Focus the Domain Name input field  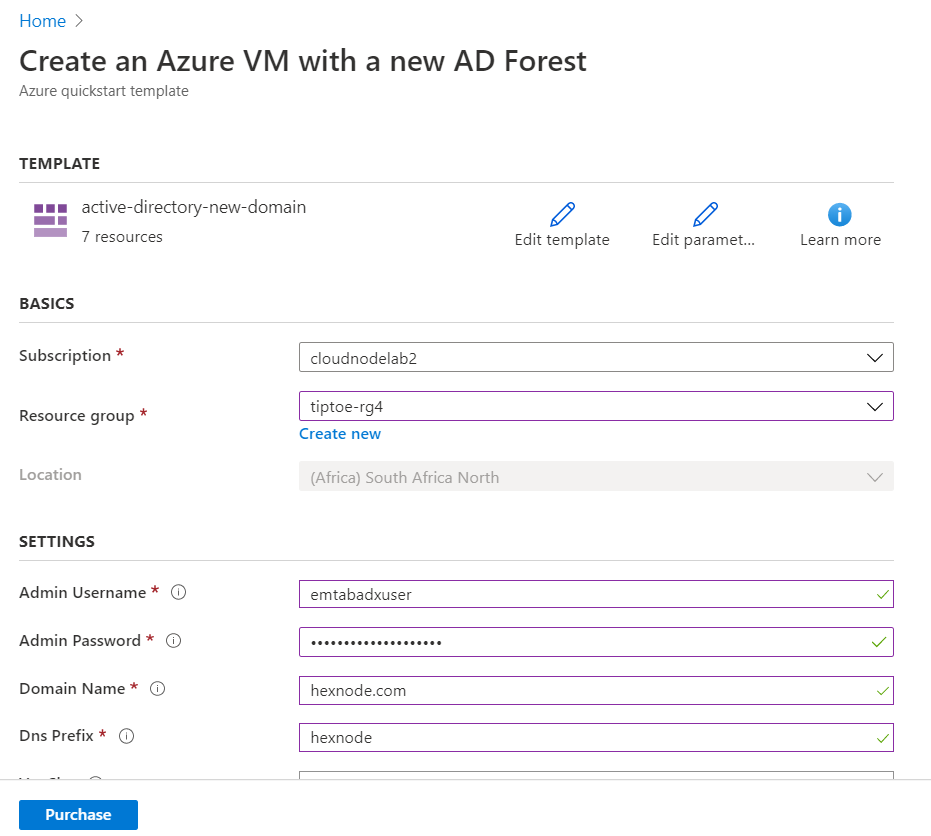click(596, 691)
